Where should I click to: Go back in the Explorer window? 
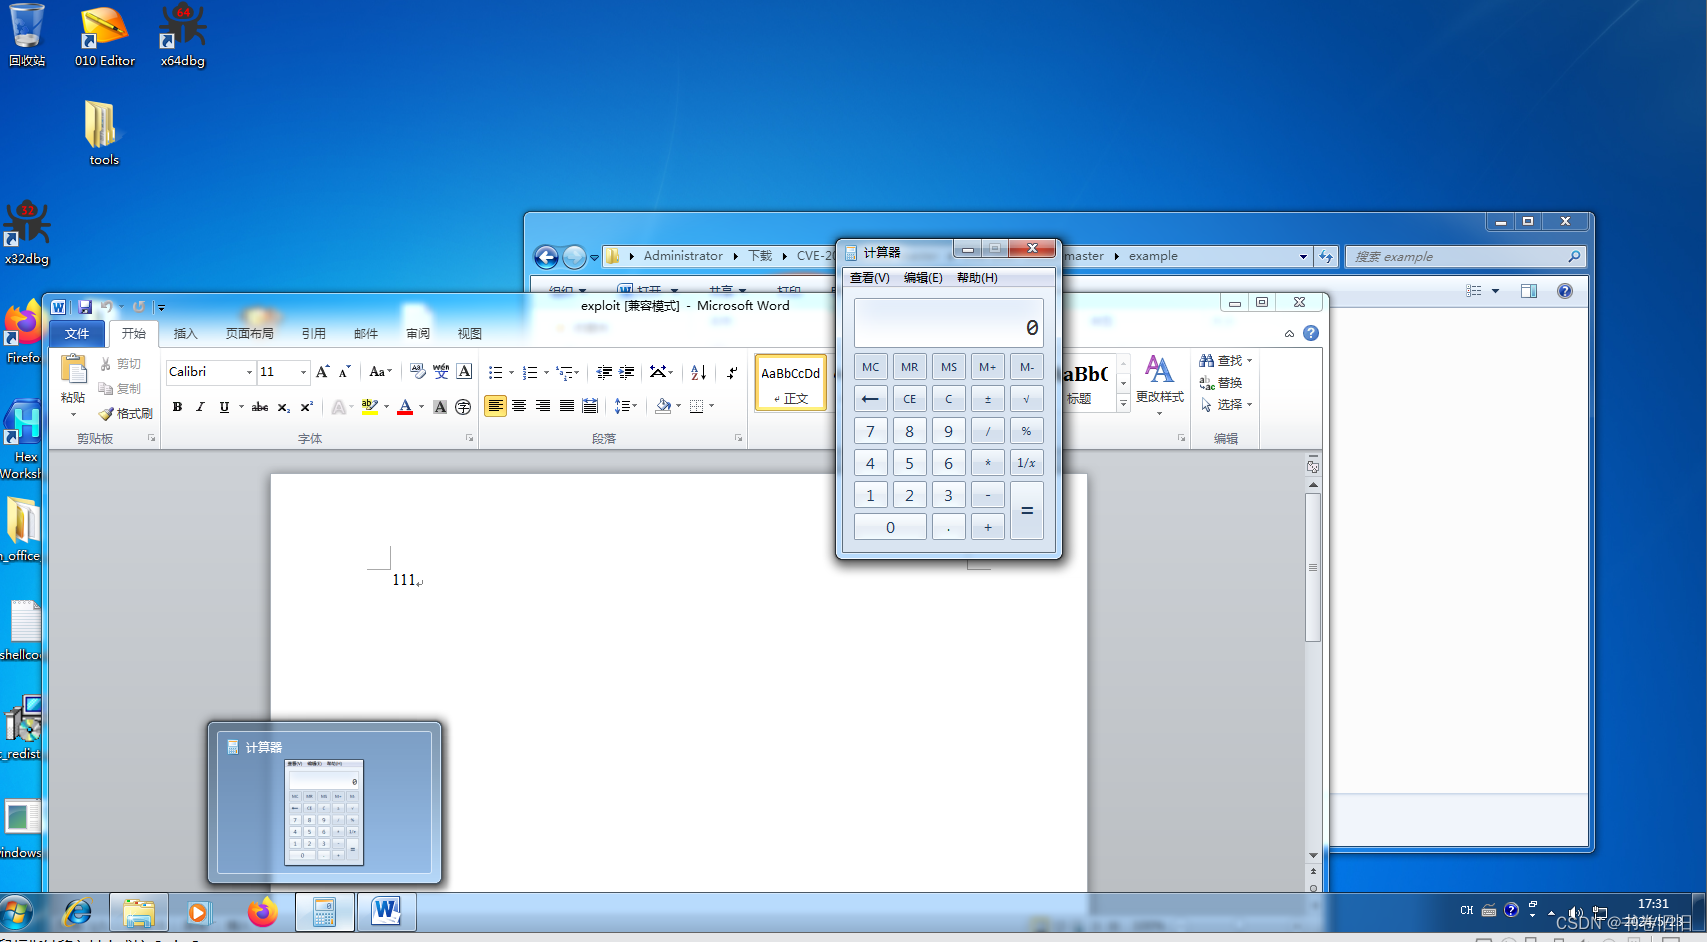(x=546, y=257)
